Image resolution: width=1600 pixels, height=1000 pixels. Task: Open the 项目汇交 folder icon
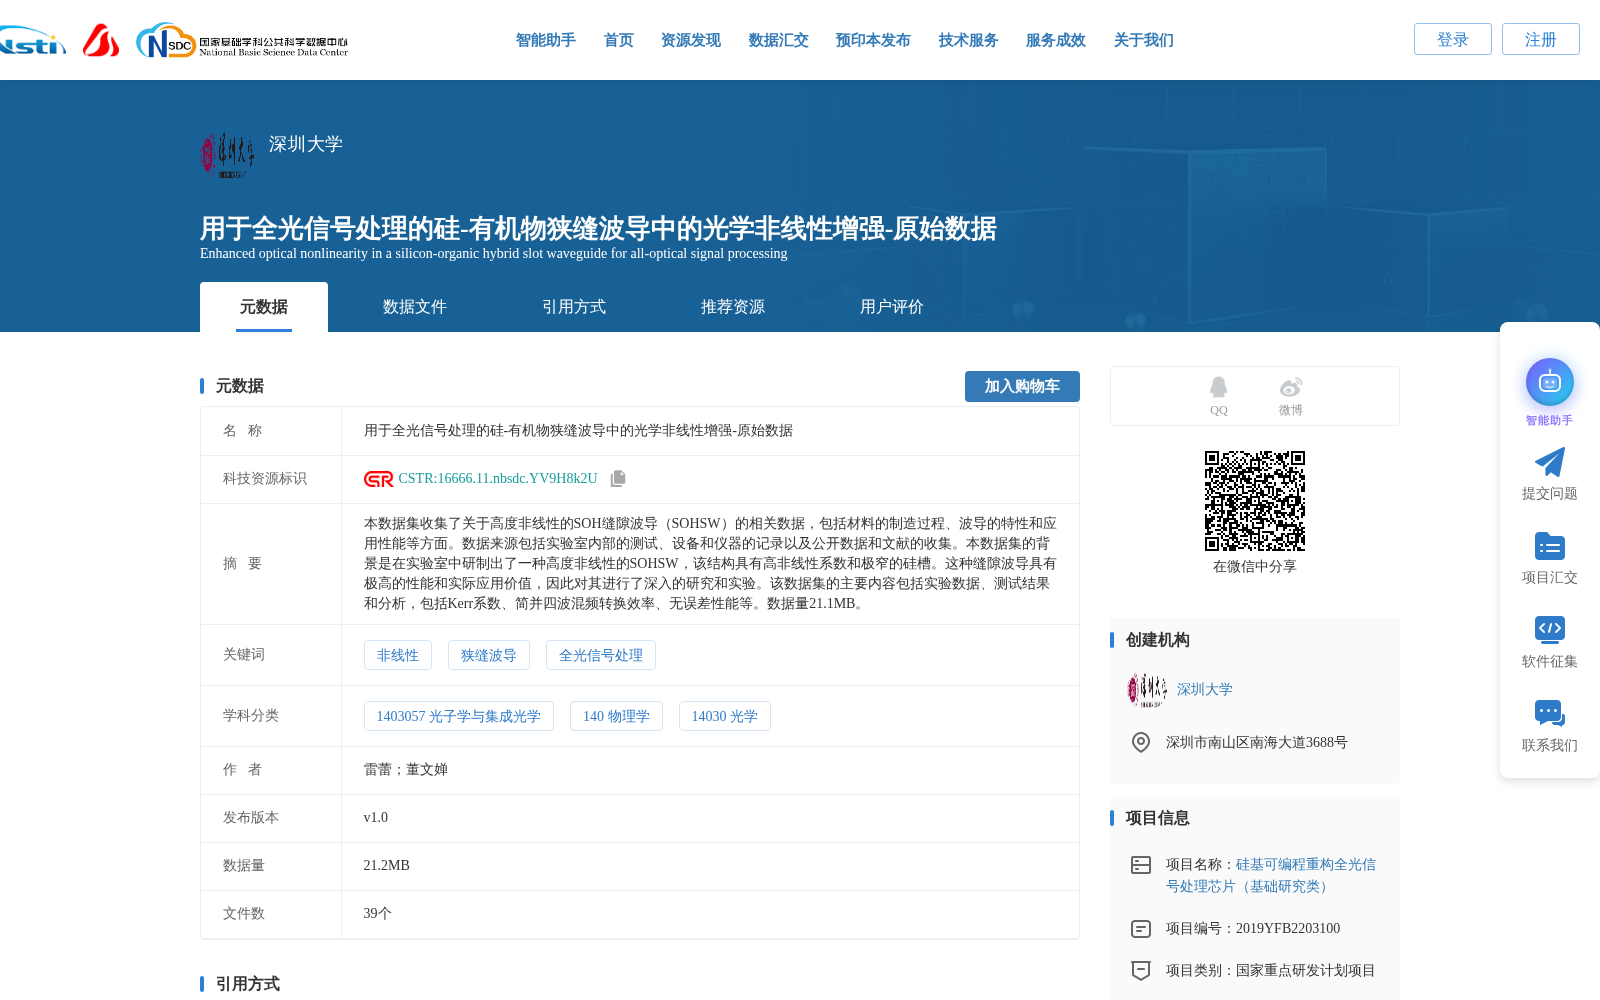point(1550,546)
